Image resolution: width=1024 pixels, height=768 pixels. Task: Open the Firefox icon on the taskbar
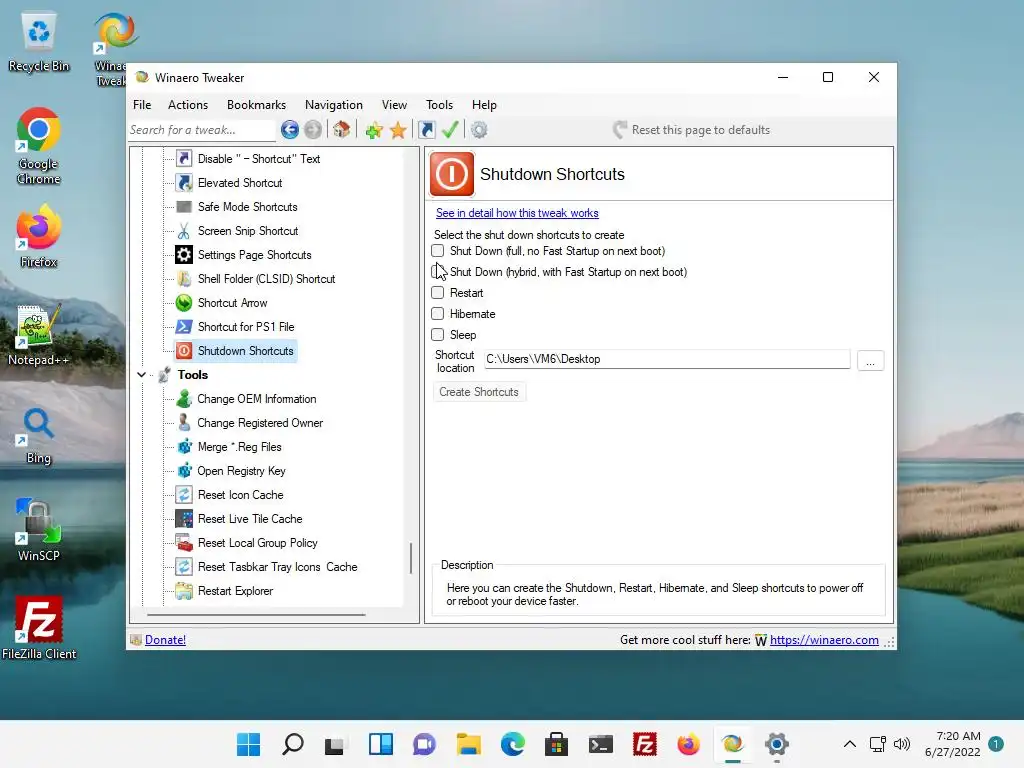tap(688, 744)
